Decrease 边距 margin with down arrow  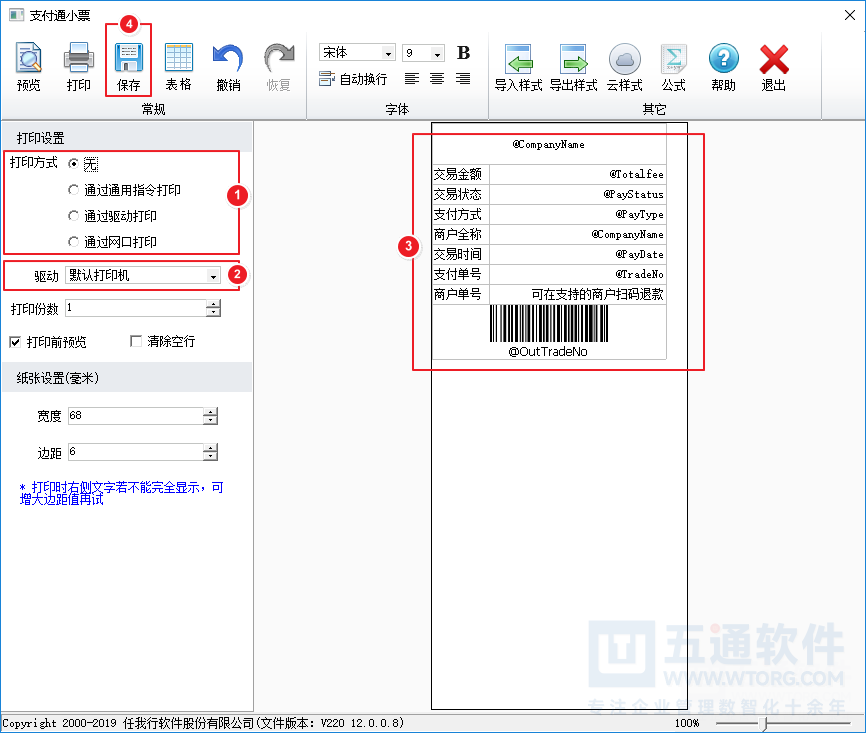(210, 456)
